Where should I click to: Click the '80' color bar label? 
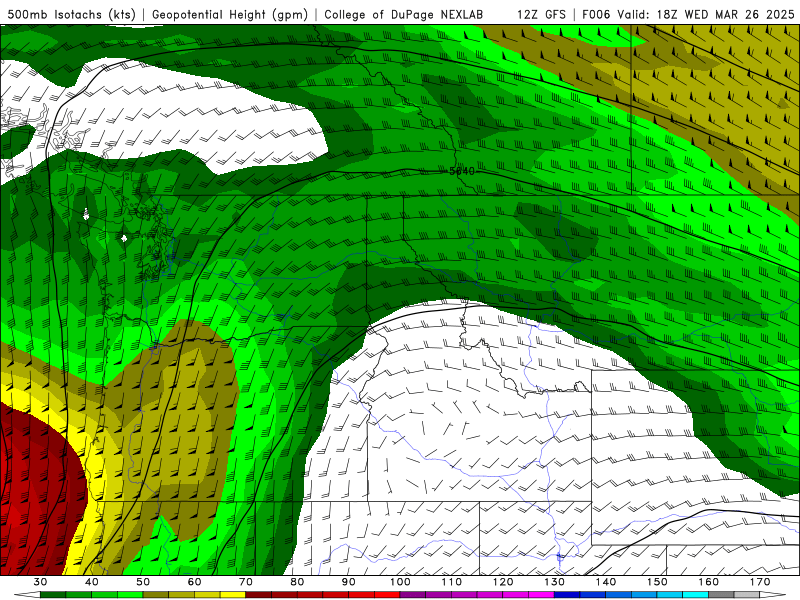point(297,582)
